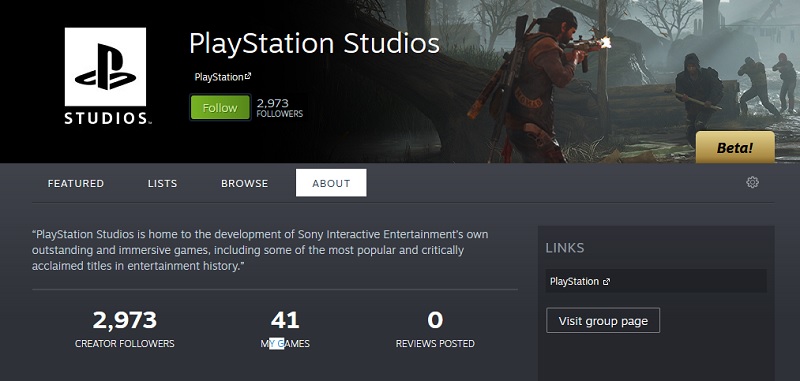Follow PlayStation Studios with the green button

220,108
